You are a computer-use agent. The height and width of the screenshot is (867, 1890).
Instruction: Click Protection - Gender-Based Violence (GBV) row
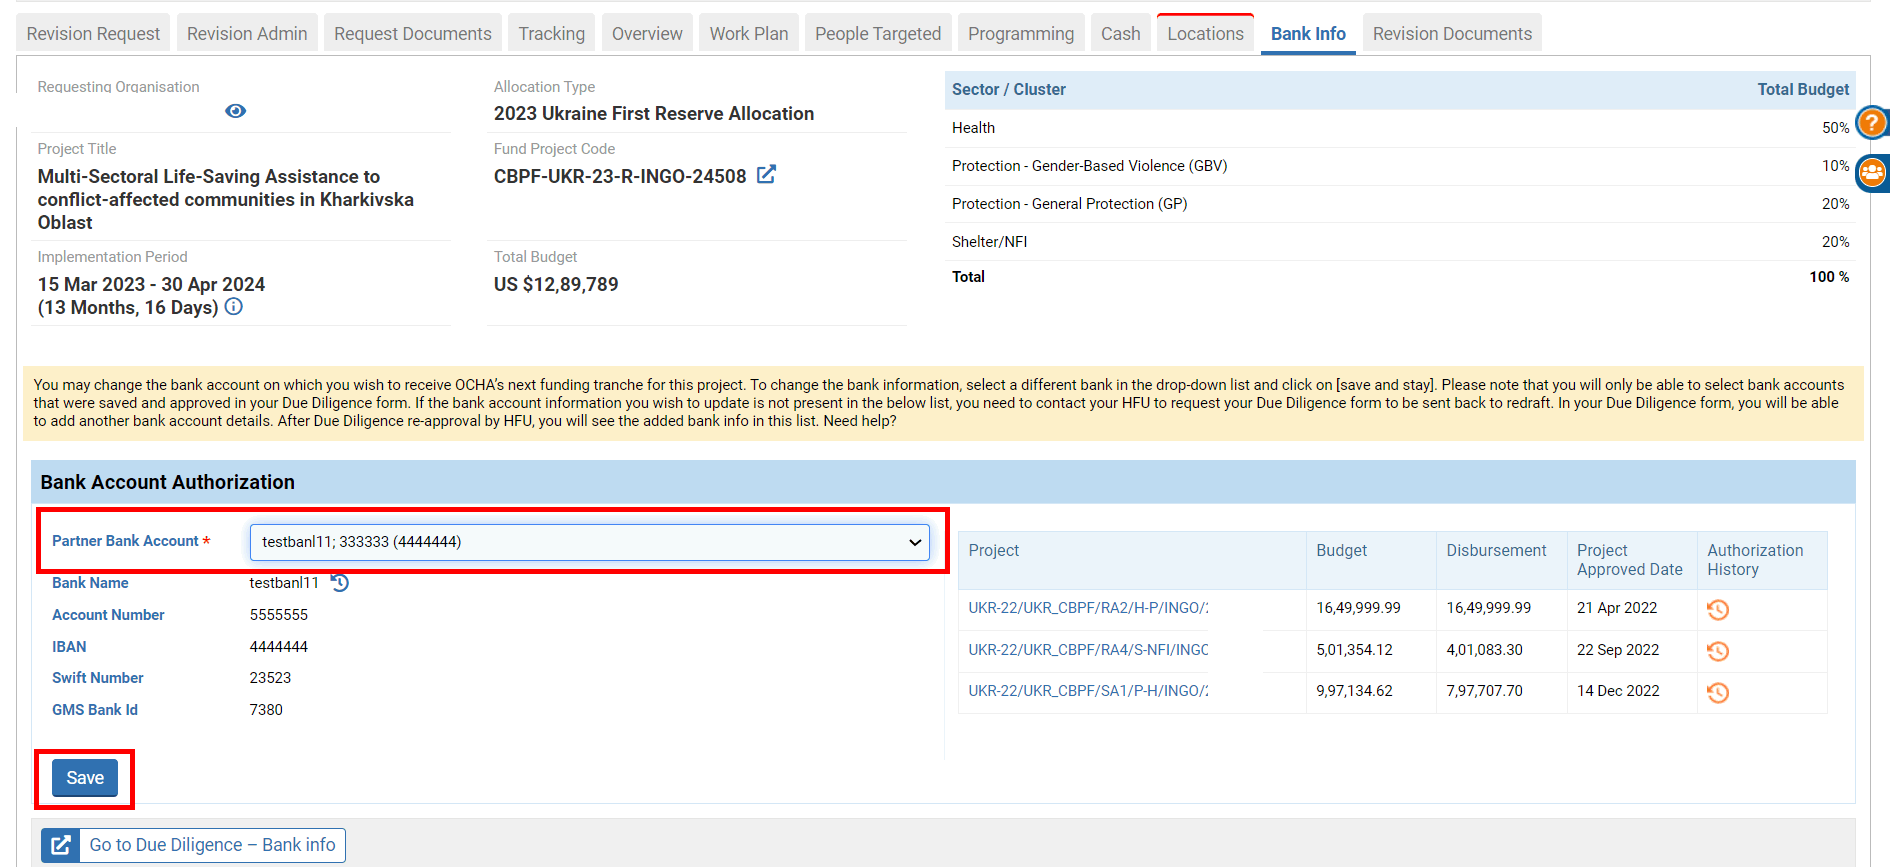click(x=1400, y=166)
